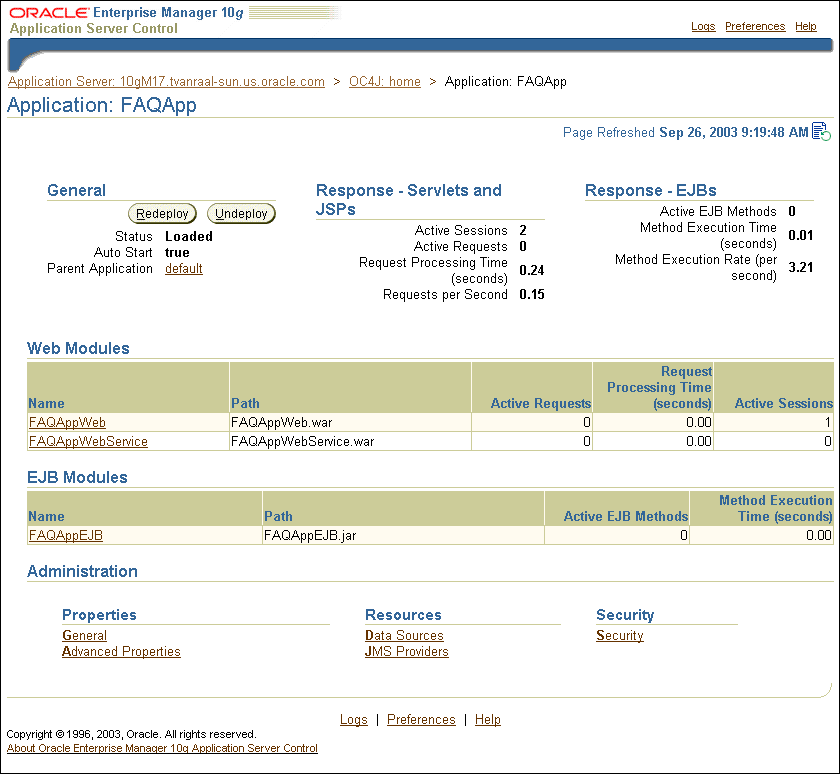
Task: Open Help link in header
Action: 805,26
